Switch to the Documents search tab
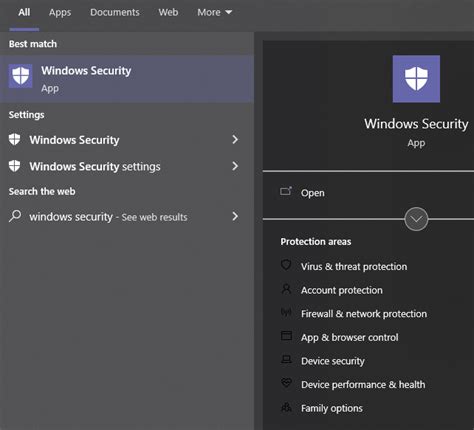Image resolution: width=474 pixels, height=430 pixels. (115, 12)
